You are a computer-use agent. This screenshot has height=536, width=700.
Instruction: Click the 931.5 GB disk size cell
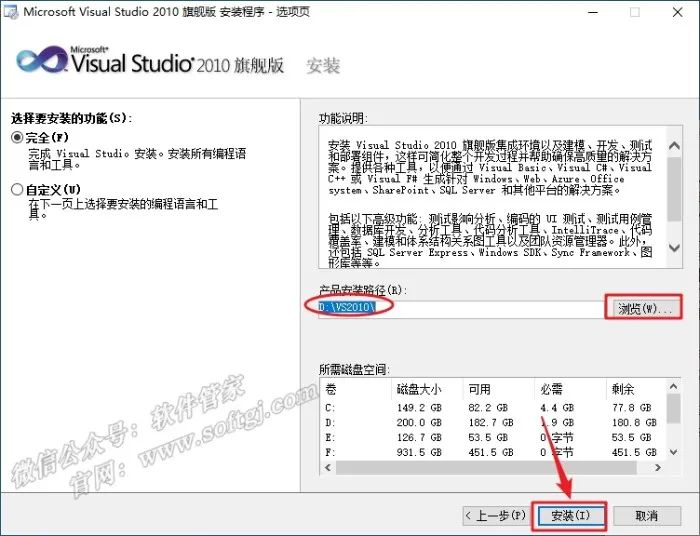tap(419, 452)
